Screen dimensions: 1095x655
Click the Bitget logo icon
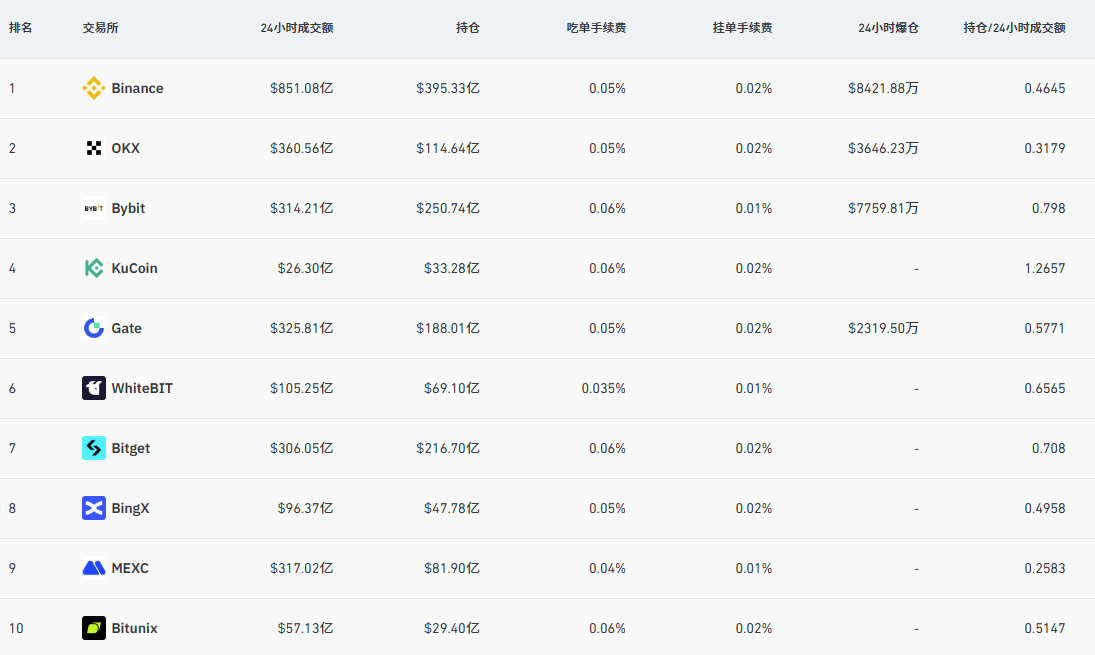[x=93, y=448]
